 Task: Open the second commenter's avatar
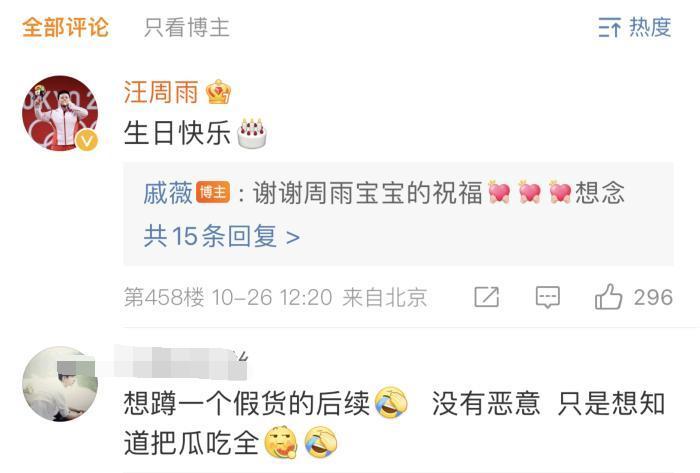(x=60, y=384)
